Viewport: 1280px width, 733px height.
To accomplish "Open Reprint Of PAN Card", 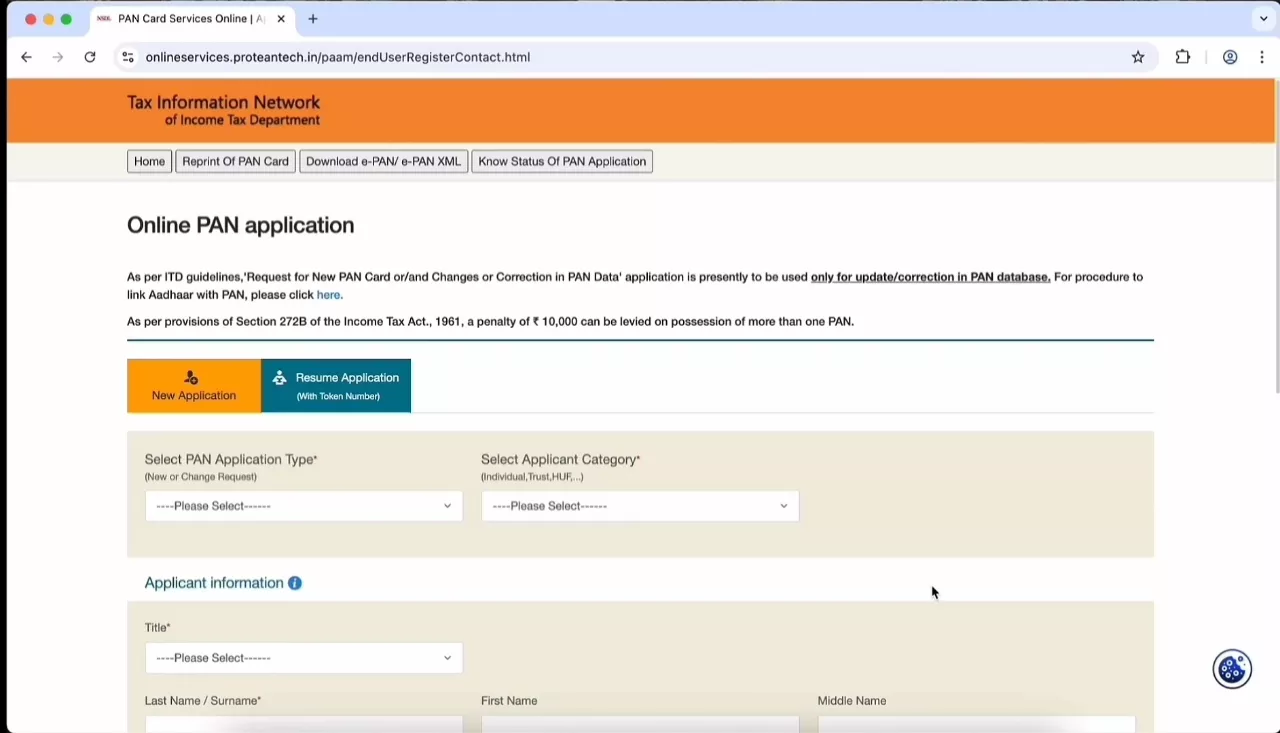I will (x=235, y=161).
